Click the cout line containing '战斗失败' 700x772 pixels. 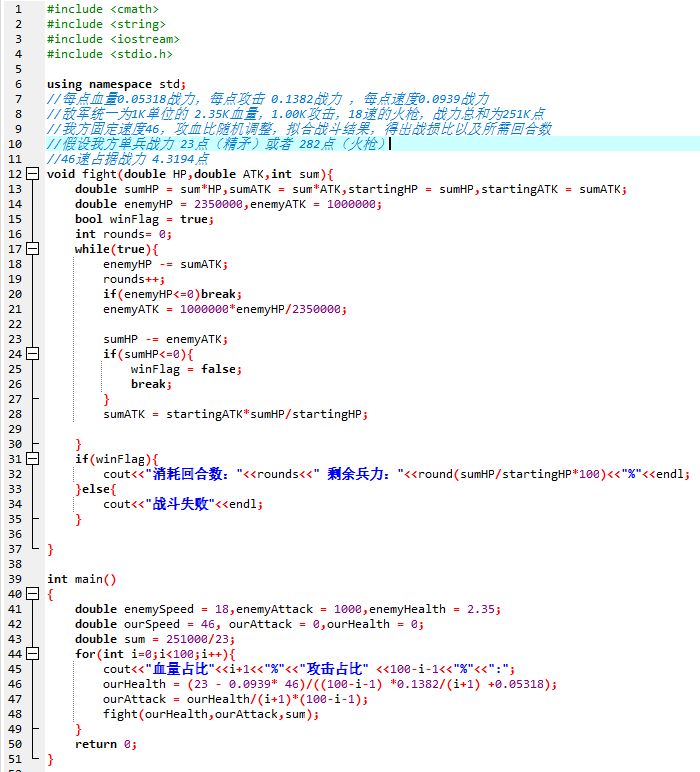[183, 504]
